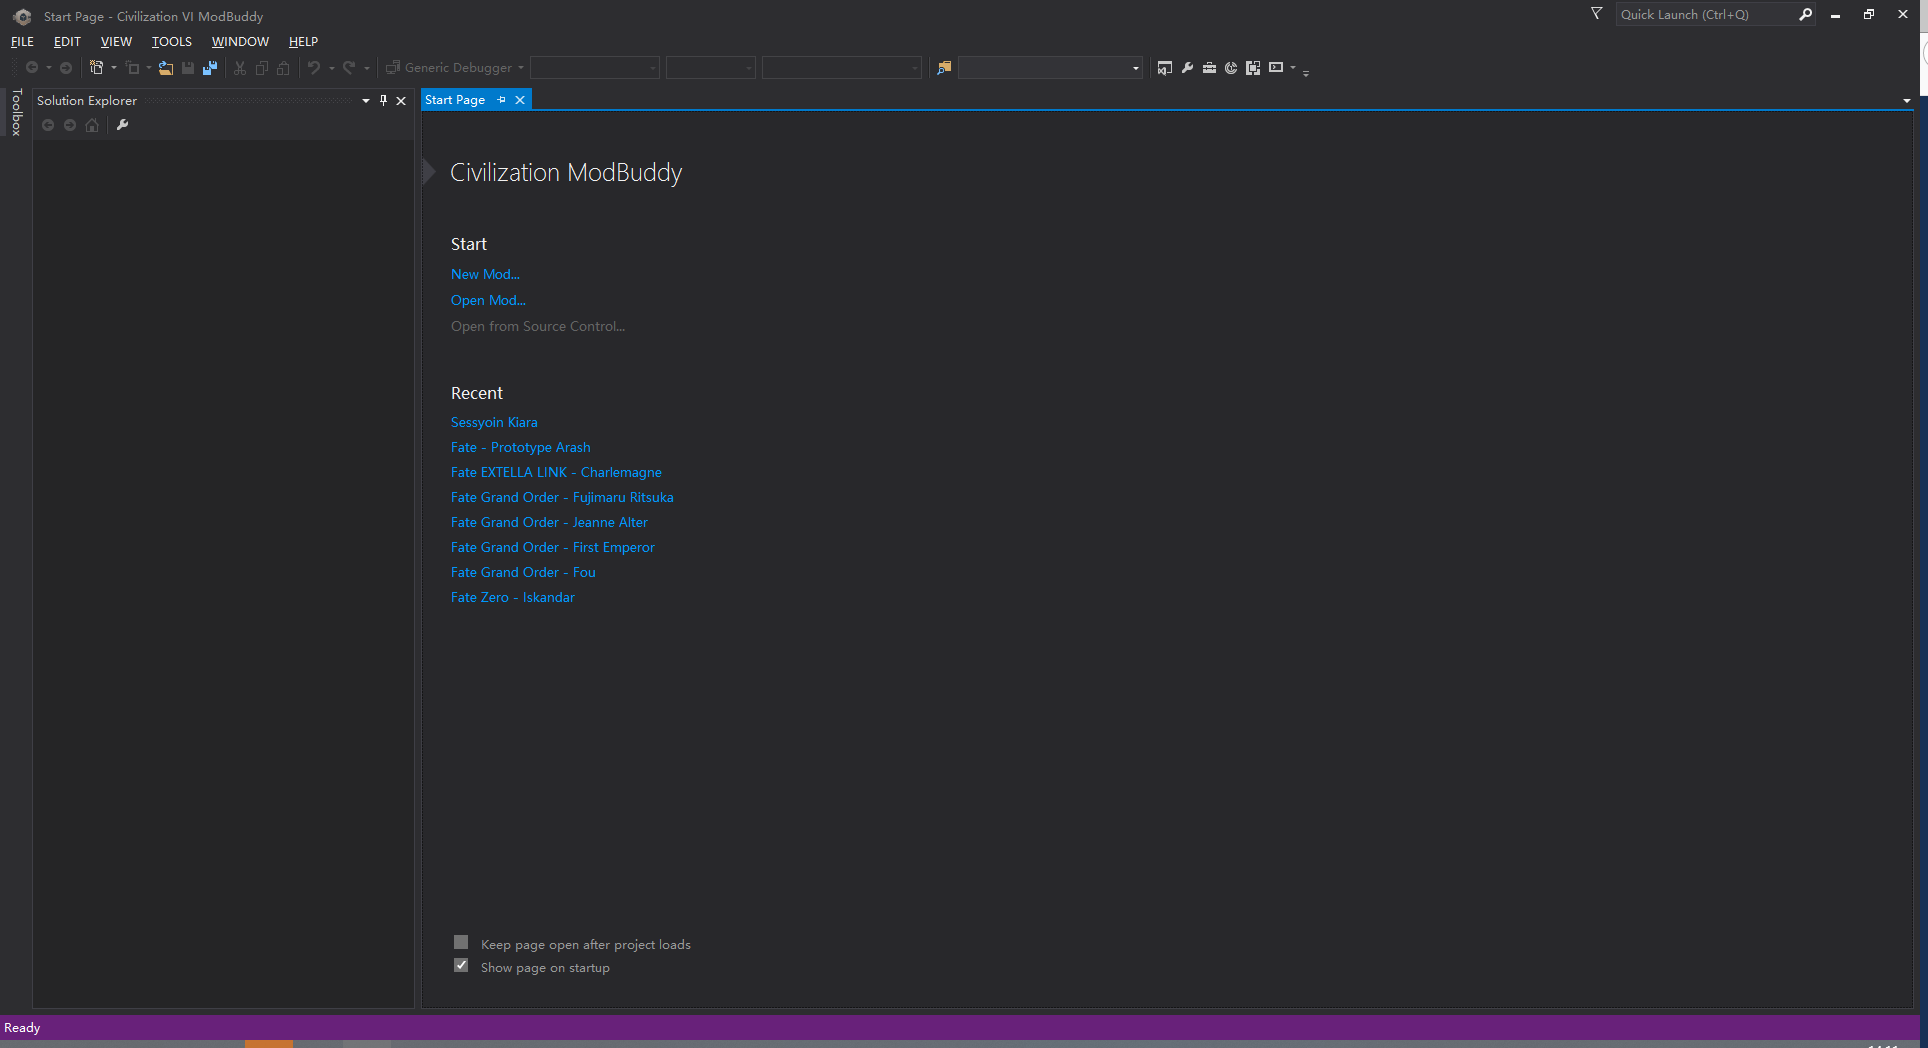Click the Solution Explorer Home icon
The image size is (1928, 1048).
[92, 125]
